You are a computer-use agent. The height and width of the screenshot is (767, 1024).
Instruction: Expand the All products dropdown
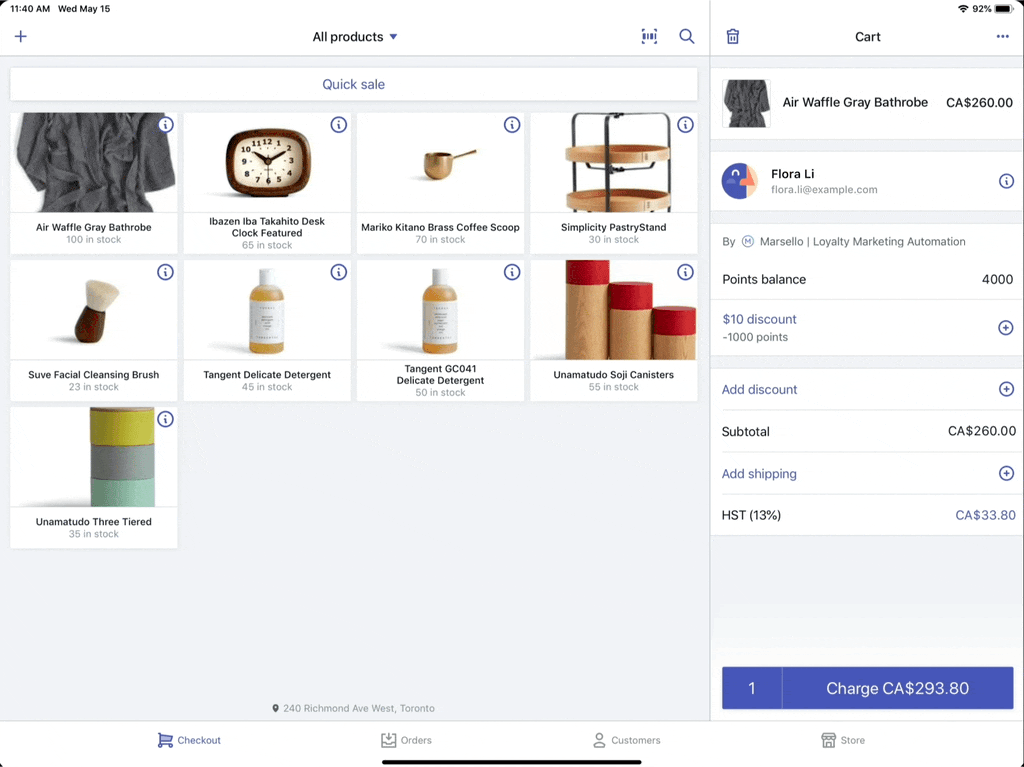point(355,37)
